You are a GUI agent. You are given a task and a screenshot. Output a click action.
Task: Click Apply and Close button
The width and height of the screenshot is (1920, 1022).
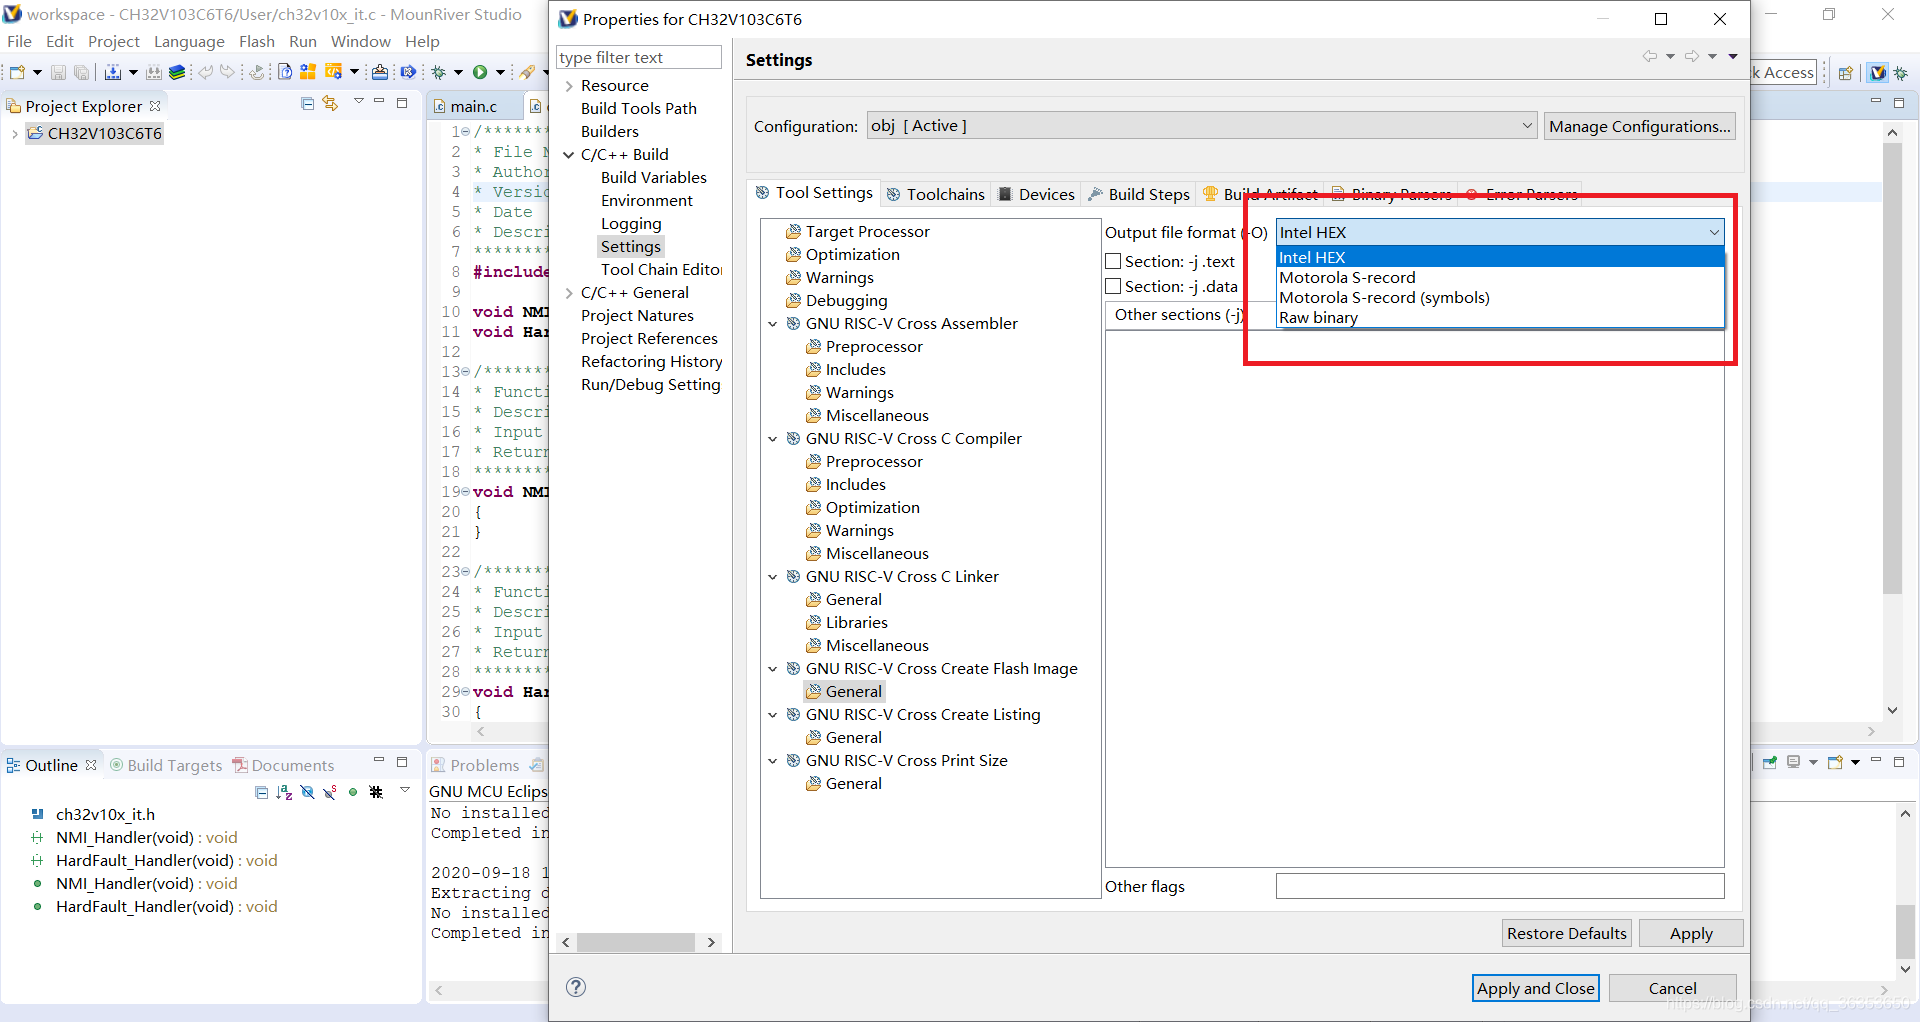pyautogui.click(x=1536, y=988)
